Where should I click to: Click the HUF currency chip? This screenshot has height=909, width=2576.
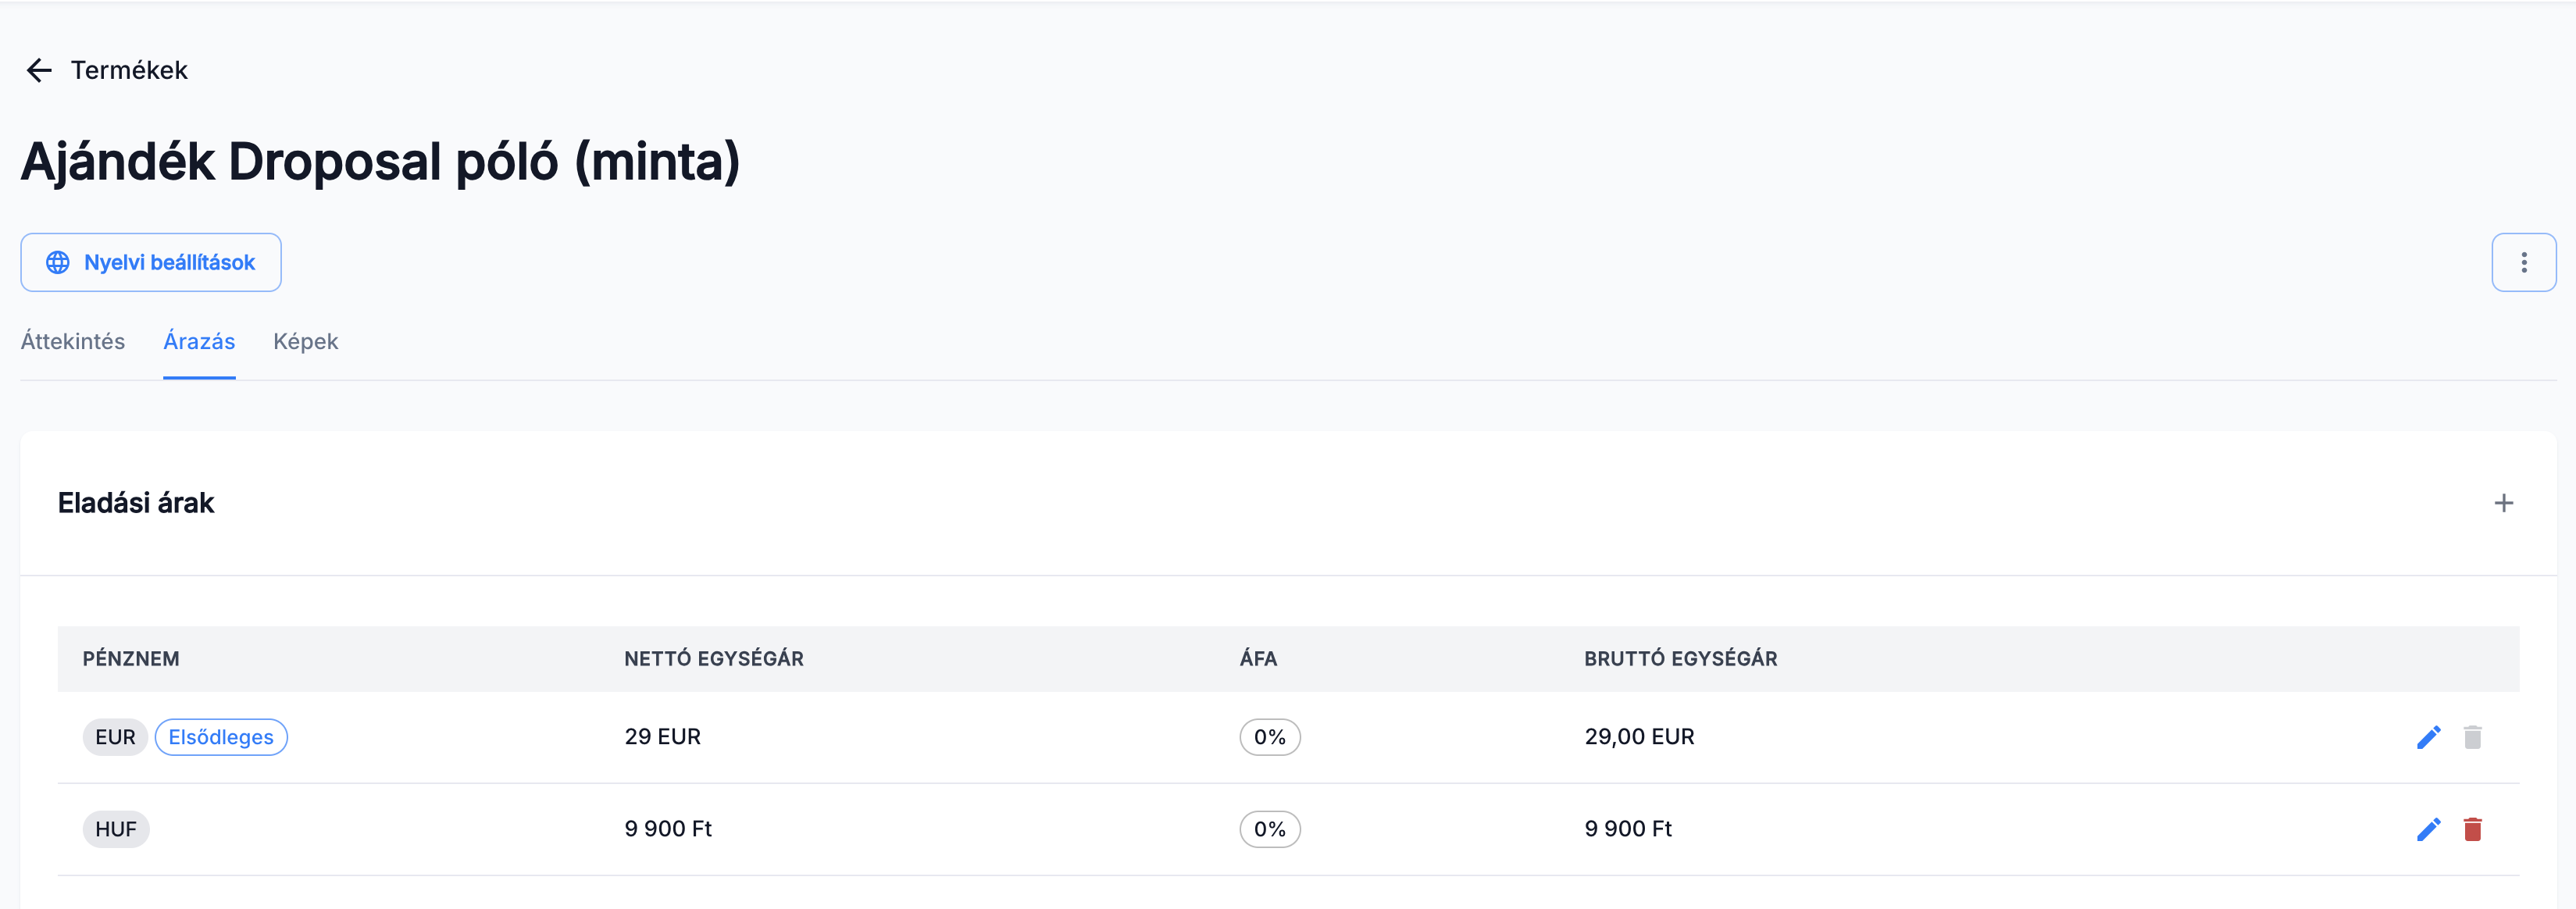coord(116,829)
